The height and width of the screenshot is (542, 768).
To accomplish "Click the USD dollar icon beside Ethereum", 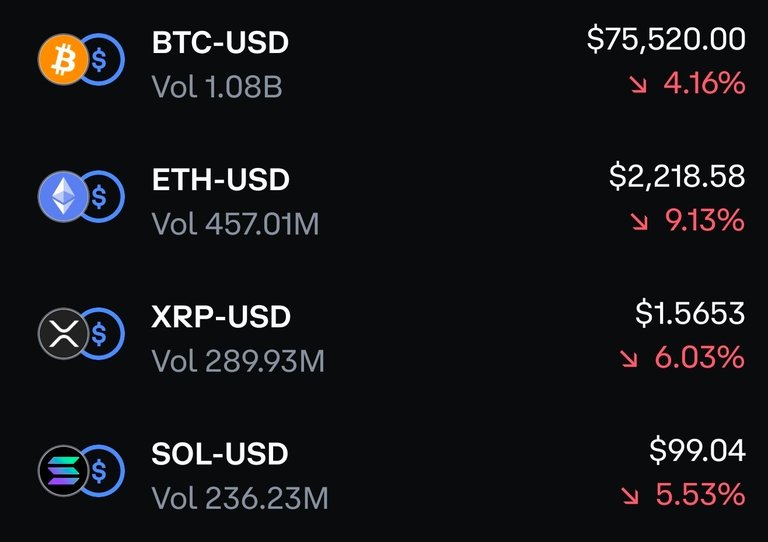I will point(102,197).
